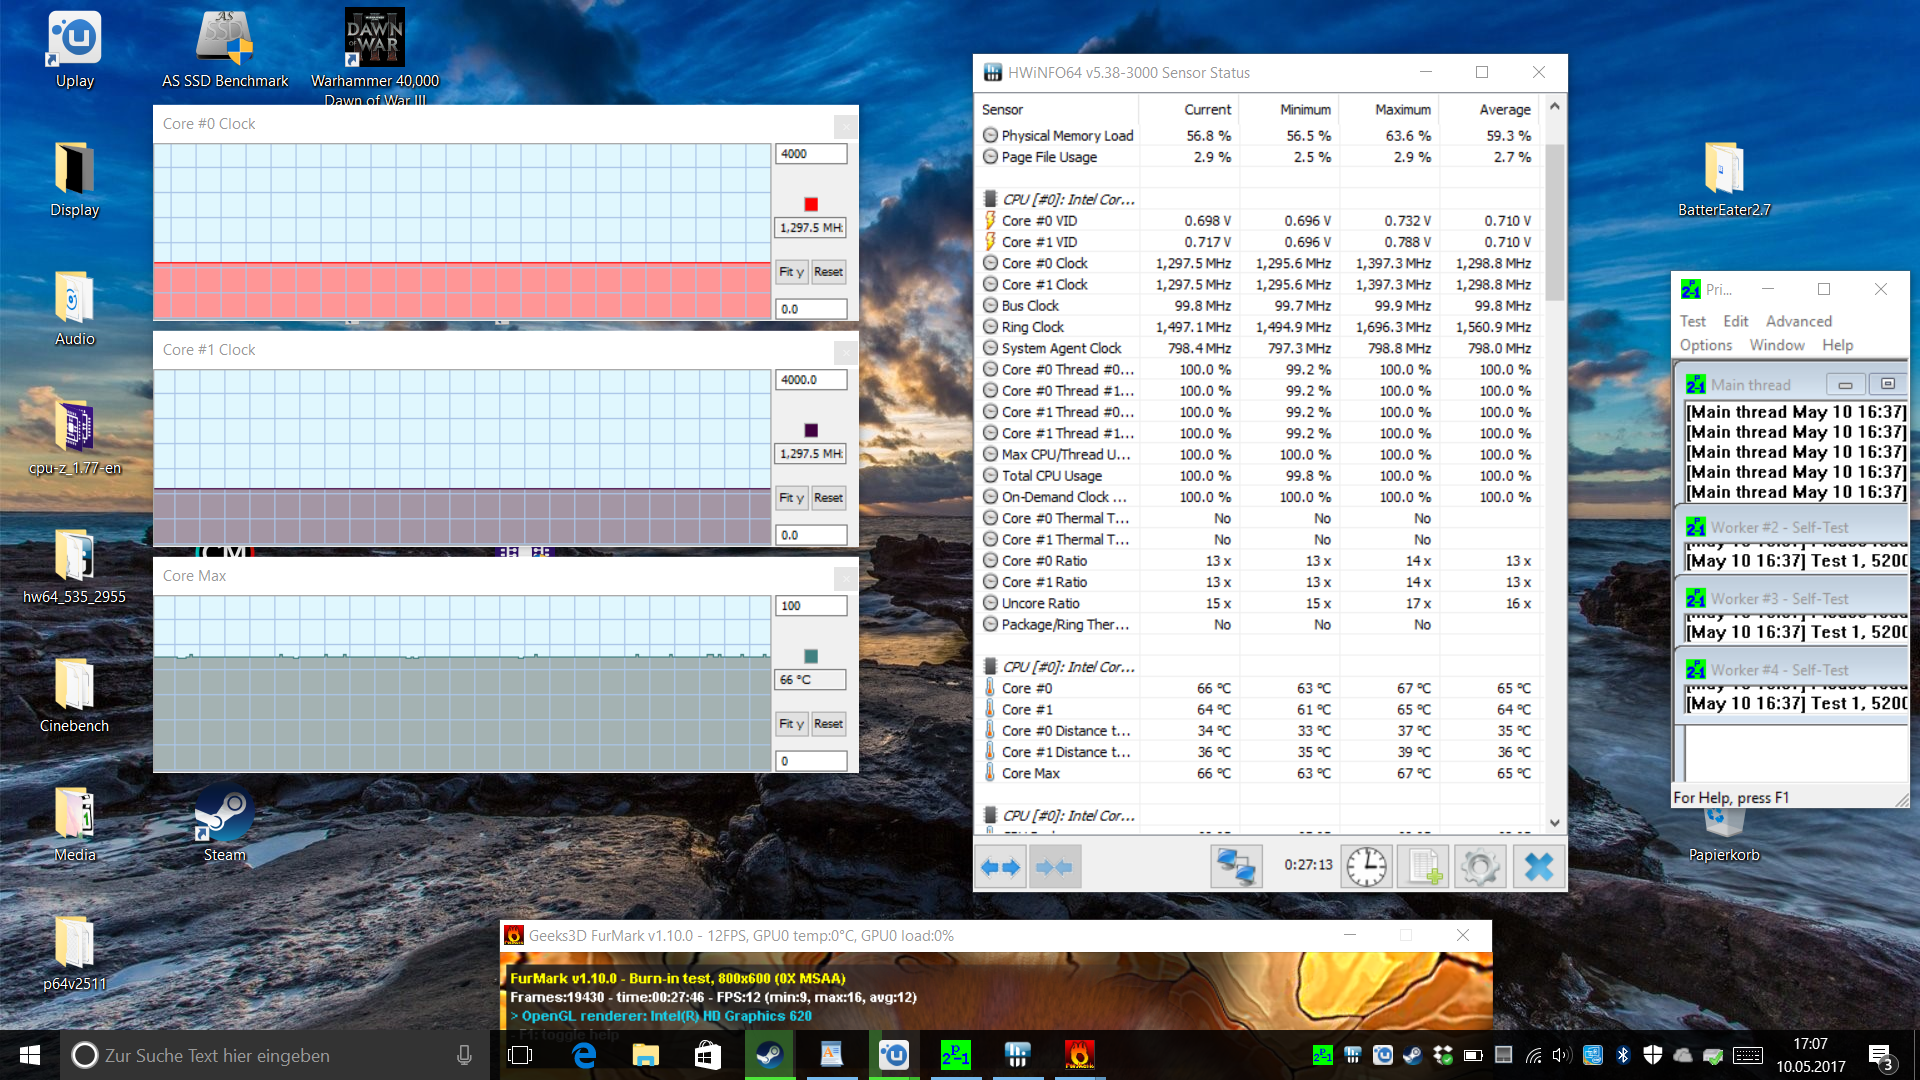The image size is (1920, 1080).
Task: Open the Test menu in Prime95
Action: (1692, 321)
